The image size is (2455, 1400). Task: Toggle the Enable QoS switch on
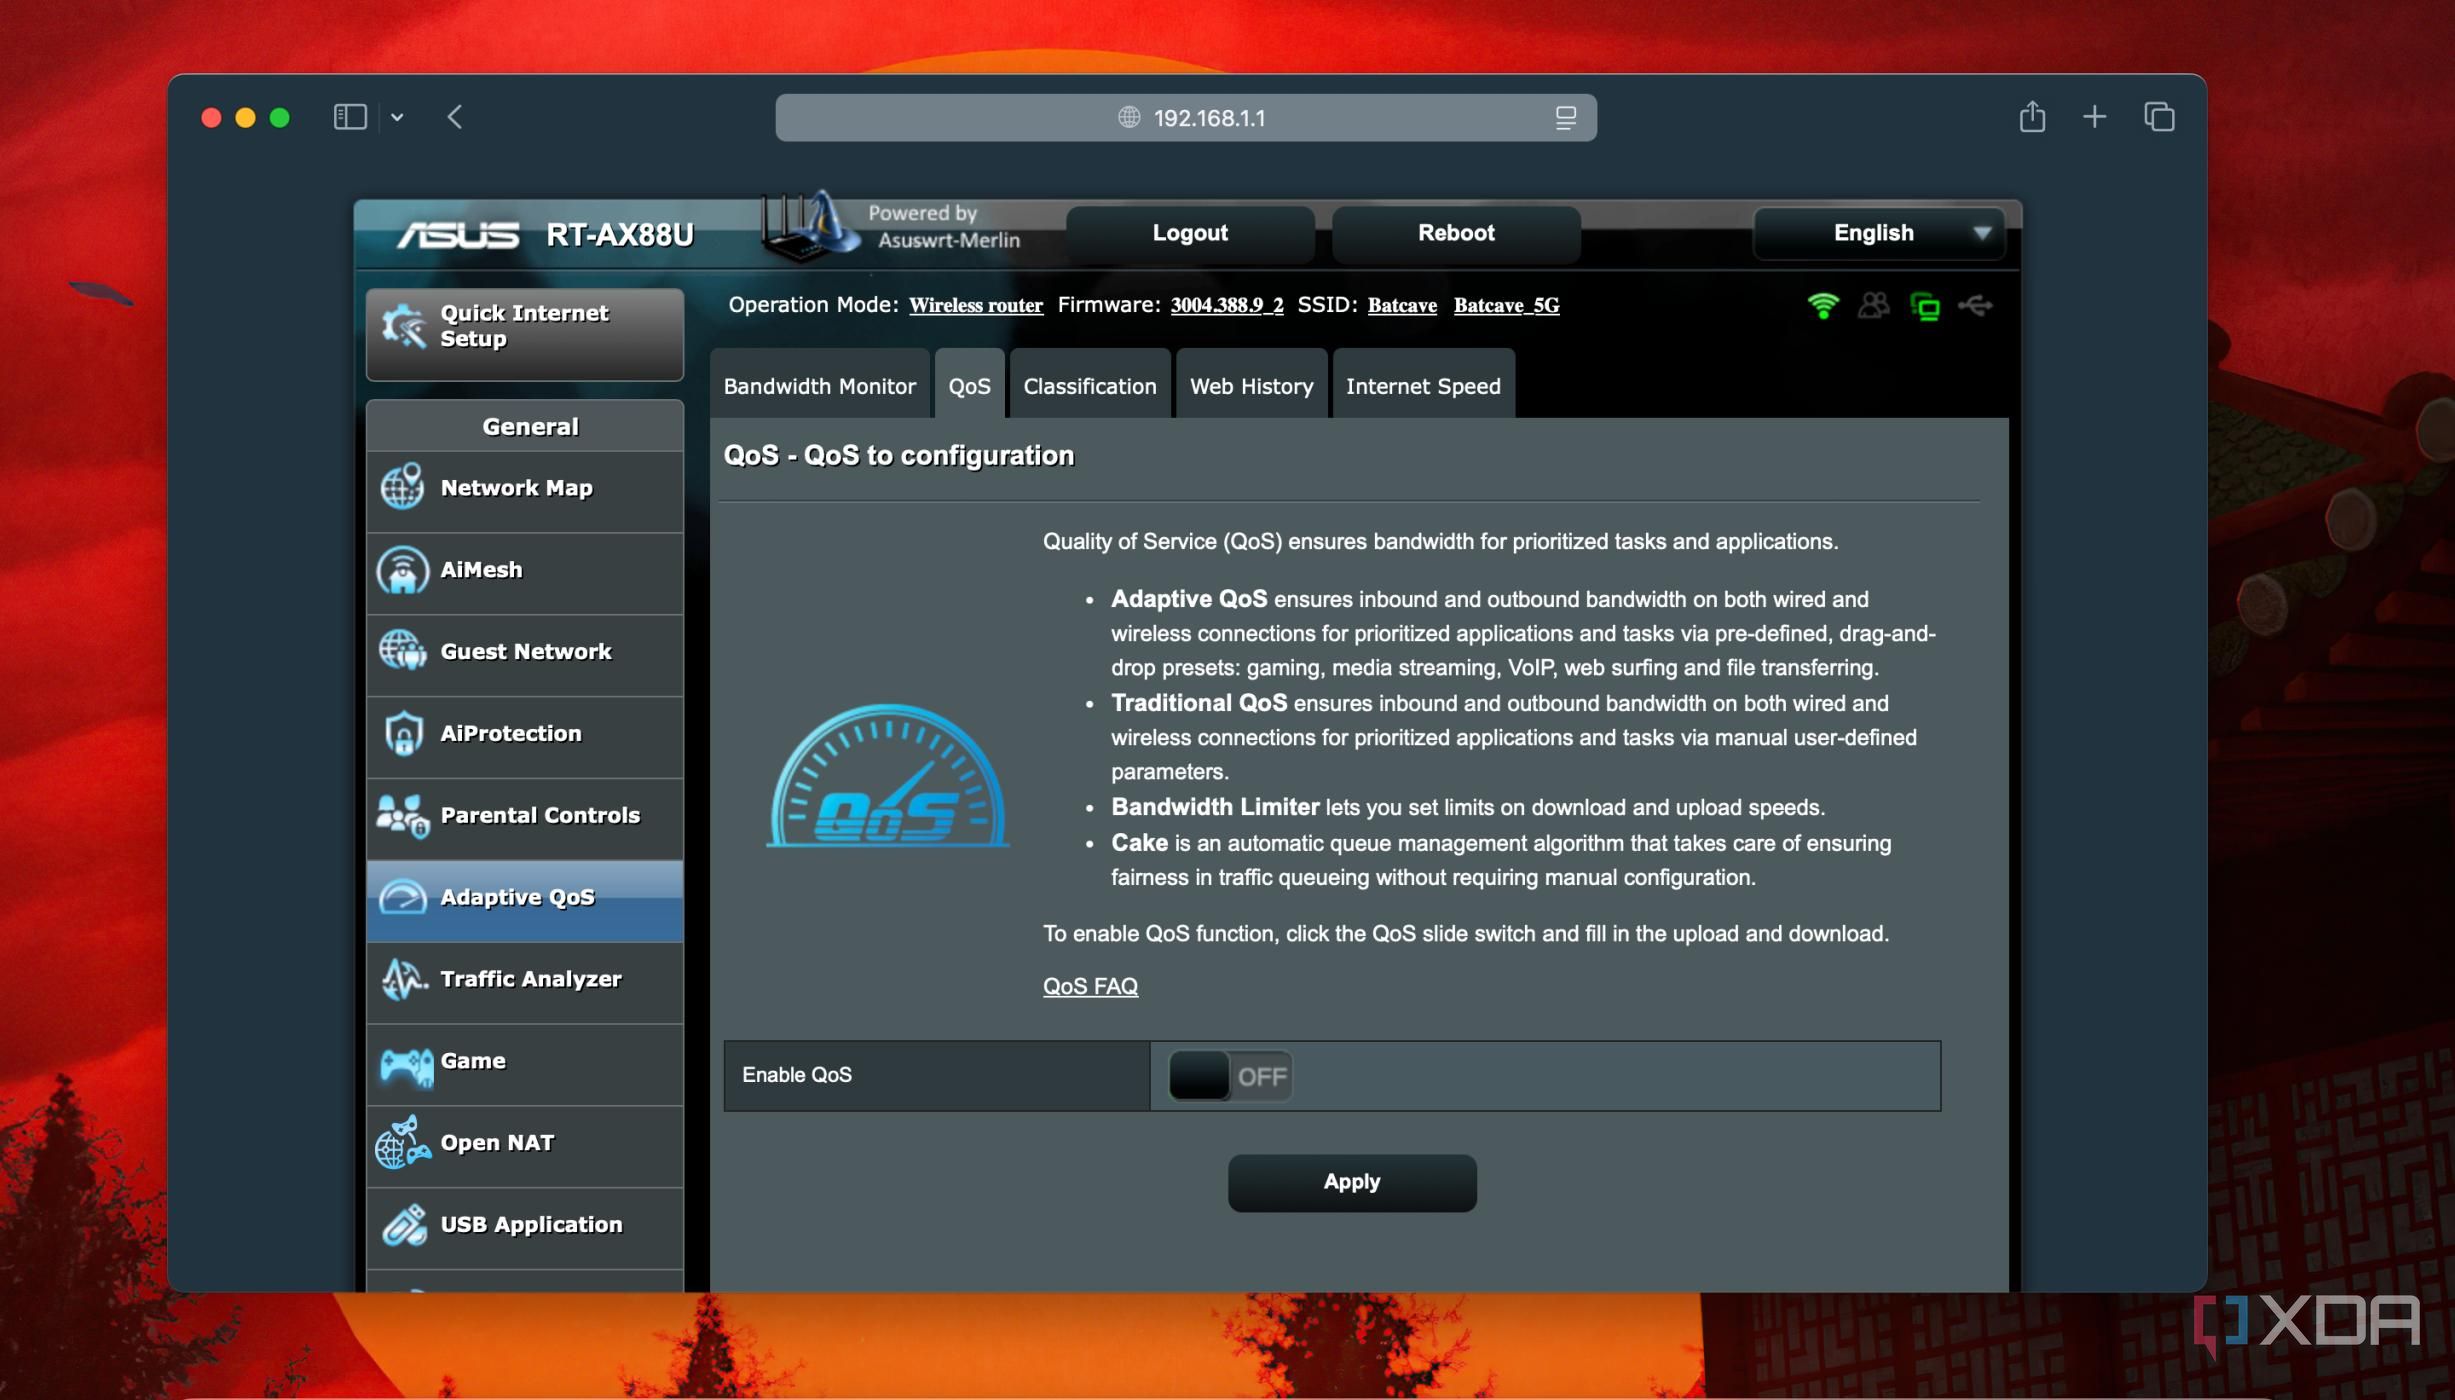(x=1229, y=1076)
